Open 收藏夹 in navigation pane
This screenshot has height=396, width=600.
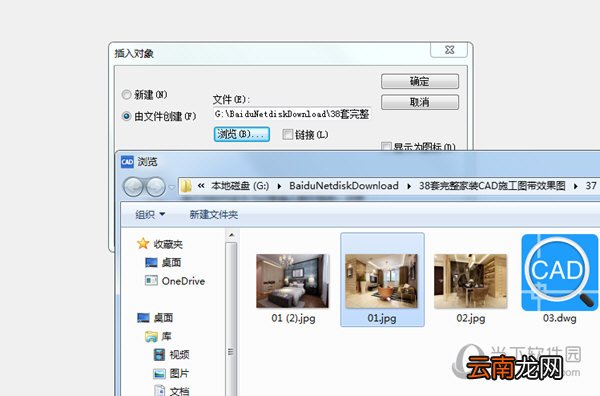click(168, 244)
